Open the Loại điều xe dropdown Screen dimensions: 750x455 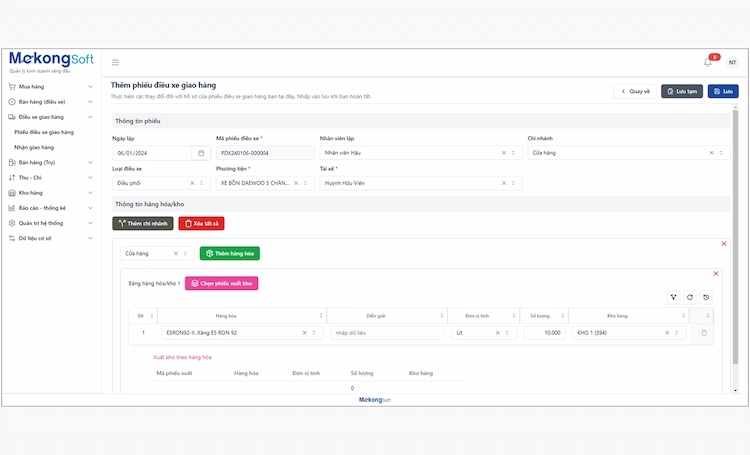click(x=203, y=183)
